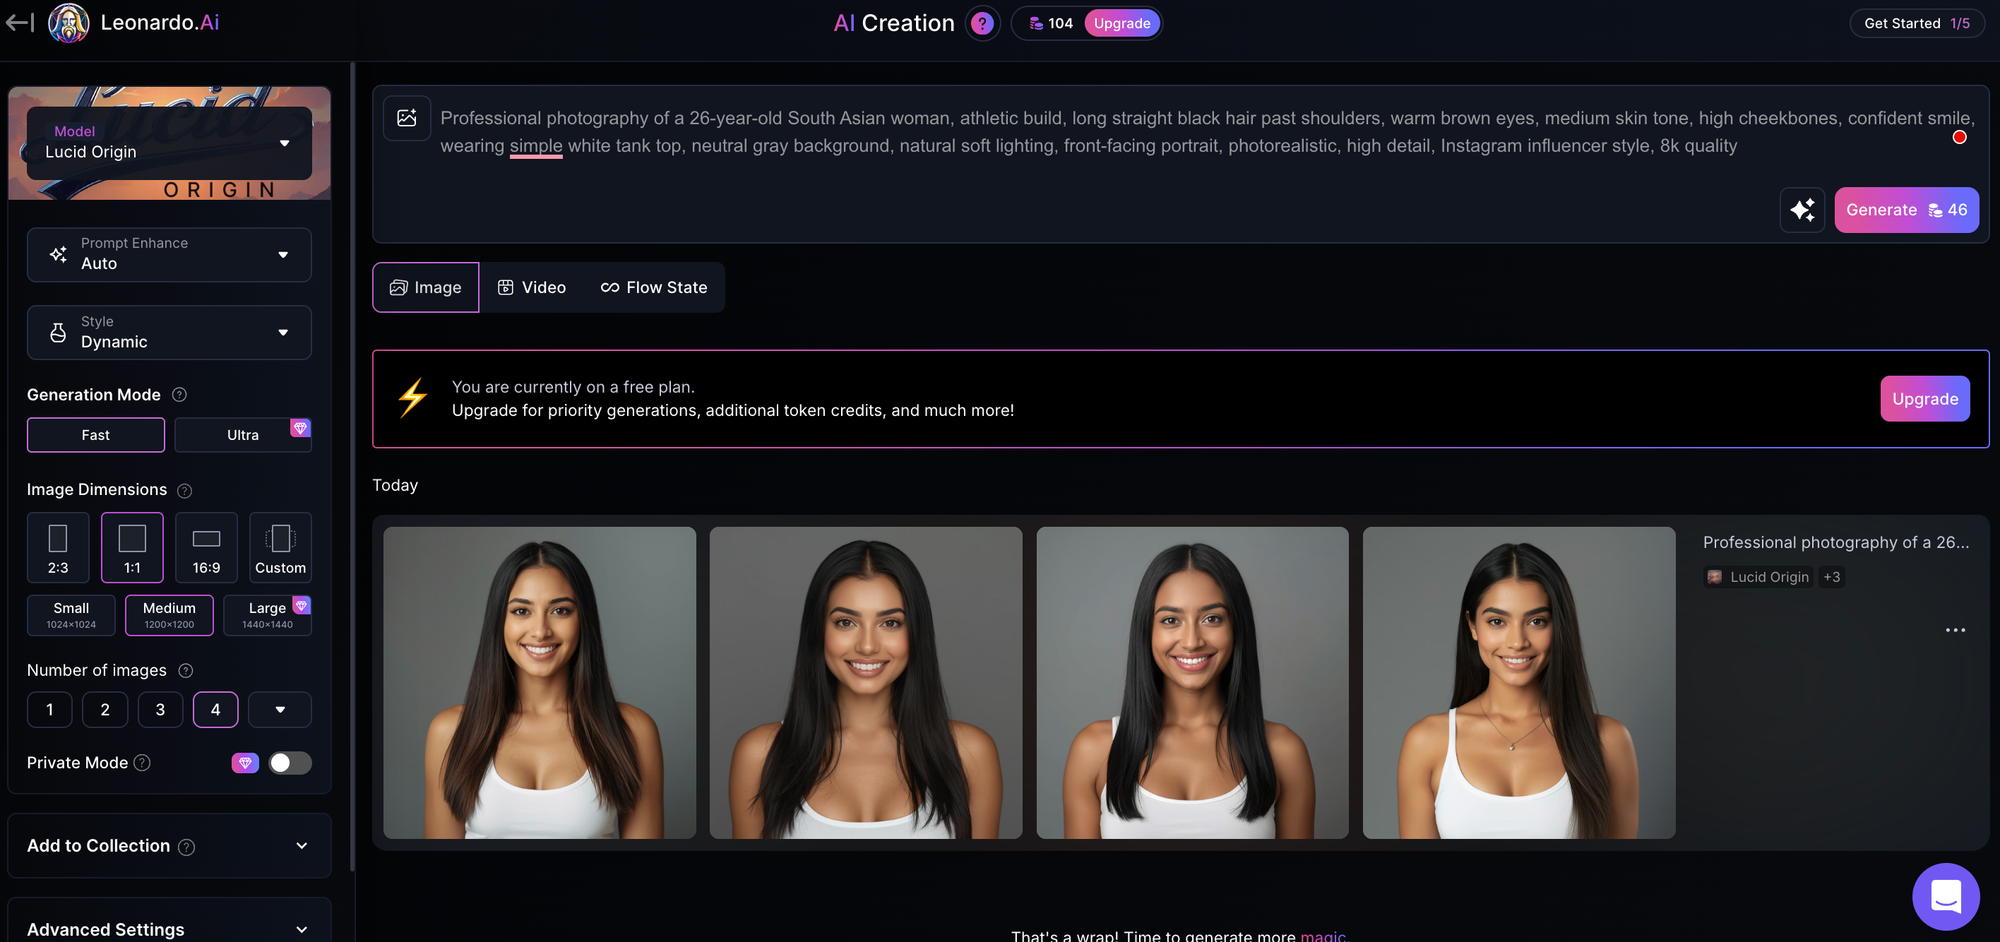This screenshot has width=2000, height=942.
Task: Open the first generated portrait thumbnail
Action: pyautogui.click(x=540, y=682)
